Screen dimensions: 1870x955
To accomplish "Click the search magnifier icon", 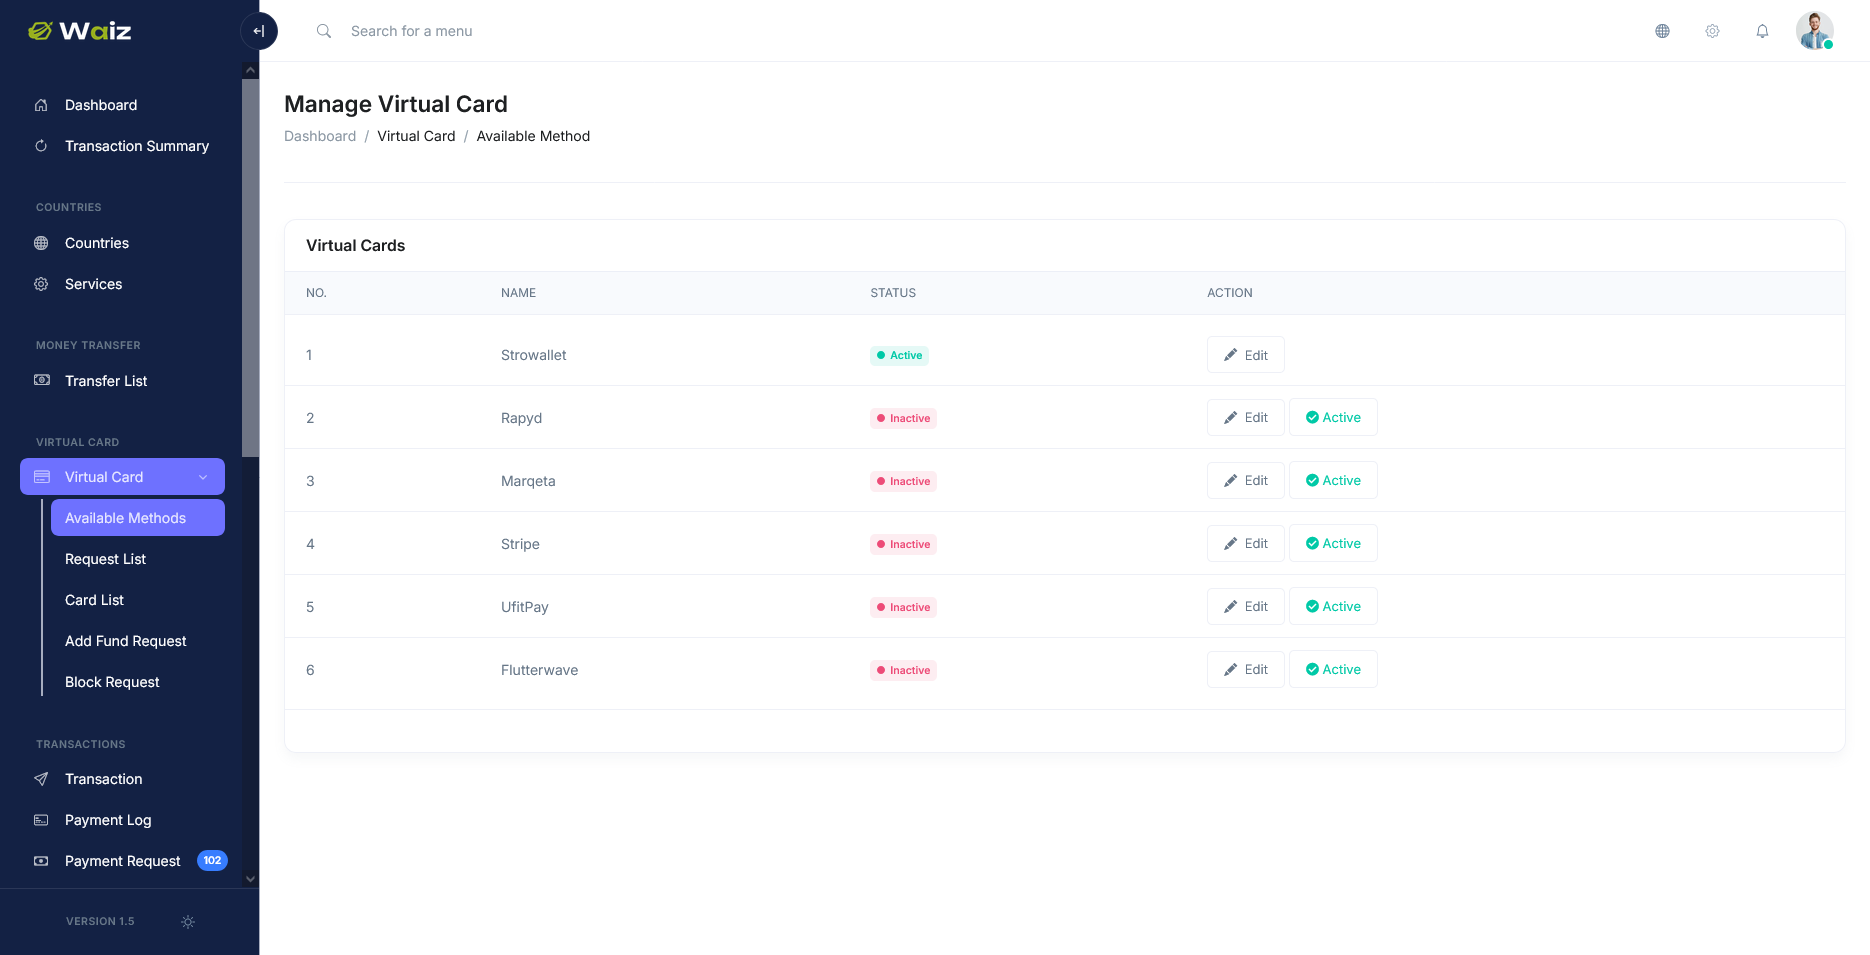I will (x=324, y=31).
